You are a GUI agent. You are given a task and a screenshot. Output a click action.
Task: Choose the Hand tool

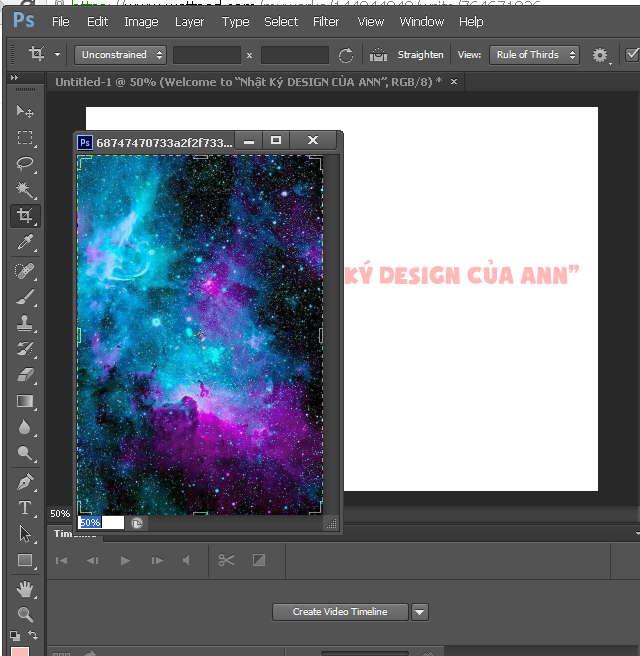click(x=25, y=588)
